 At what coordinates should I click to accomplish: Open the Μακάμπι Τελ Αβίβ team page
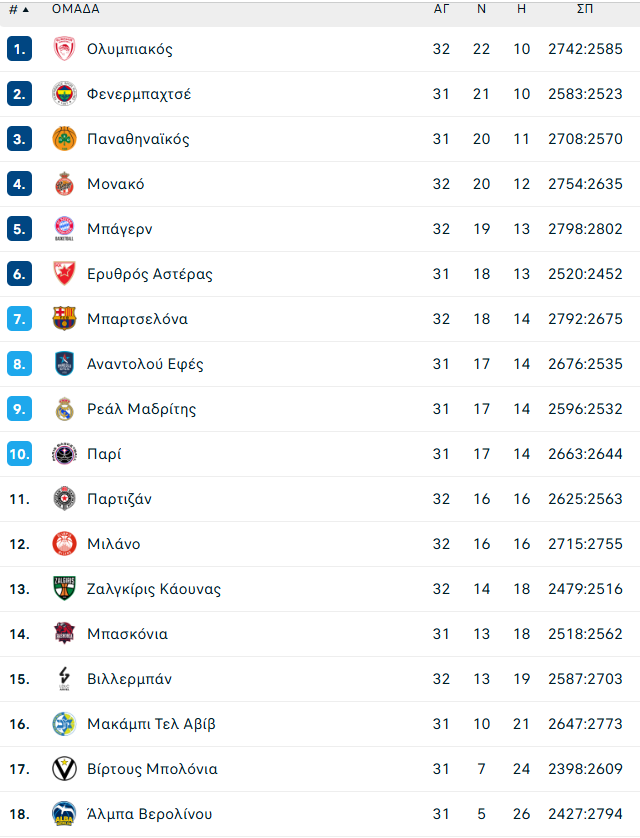[x=151, y=724]
